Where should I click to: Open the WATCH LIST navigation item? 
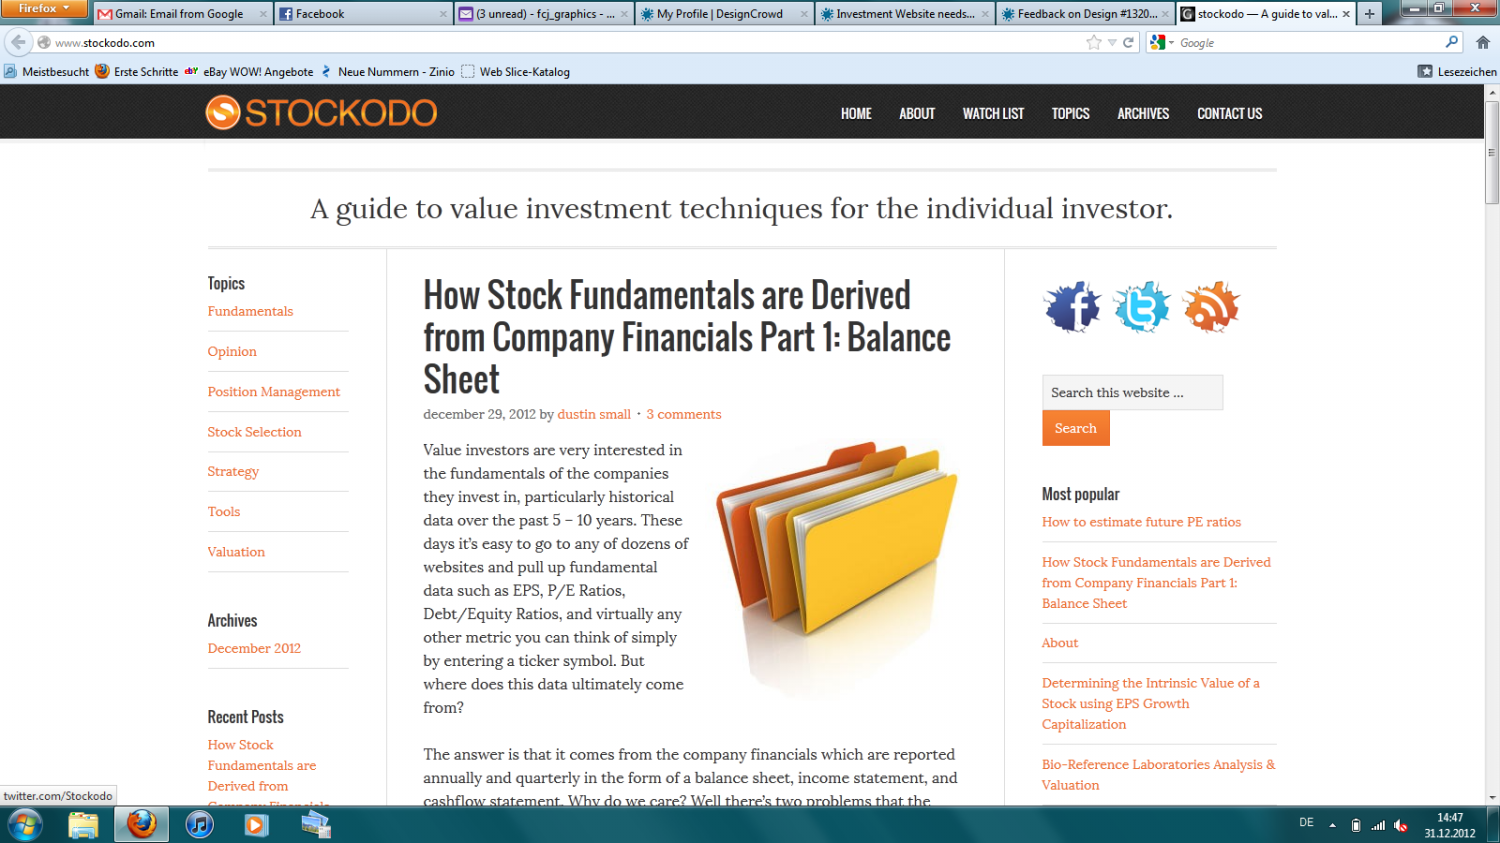[x=993, y=113]
